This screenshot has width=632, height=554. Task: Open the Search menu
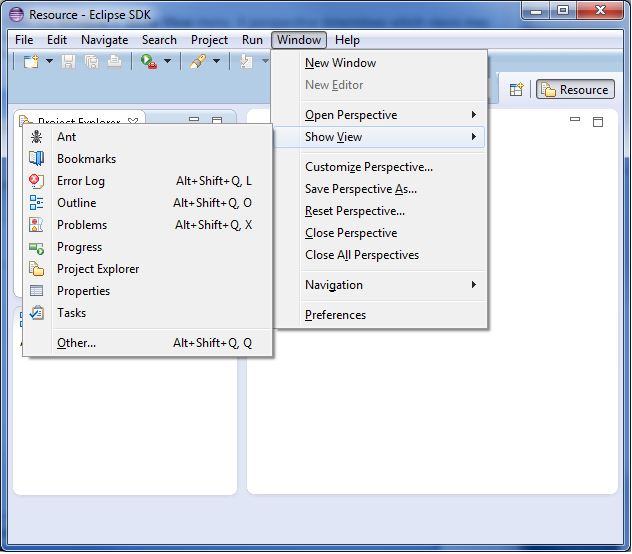(159, 40)
